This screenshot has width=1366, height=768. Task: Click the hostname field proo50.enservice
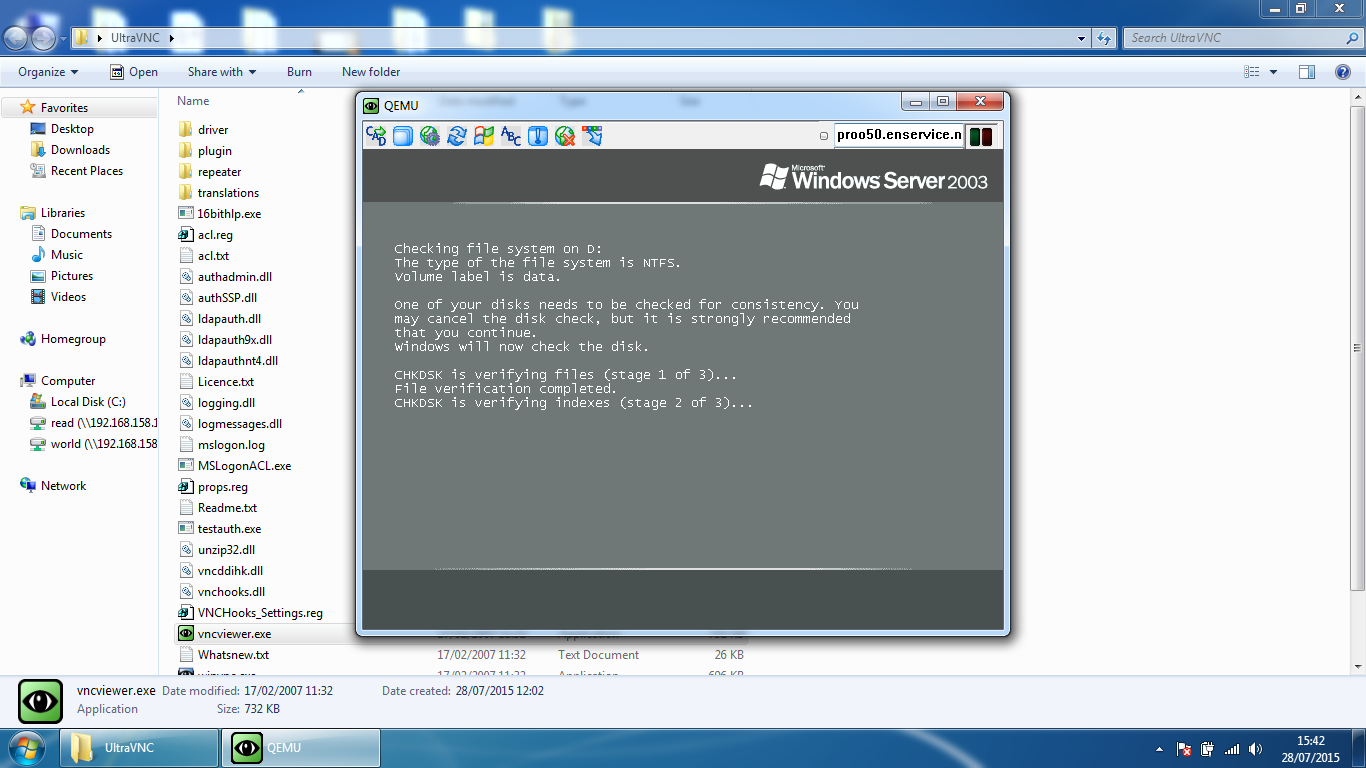pos(899,135)
